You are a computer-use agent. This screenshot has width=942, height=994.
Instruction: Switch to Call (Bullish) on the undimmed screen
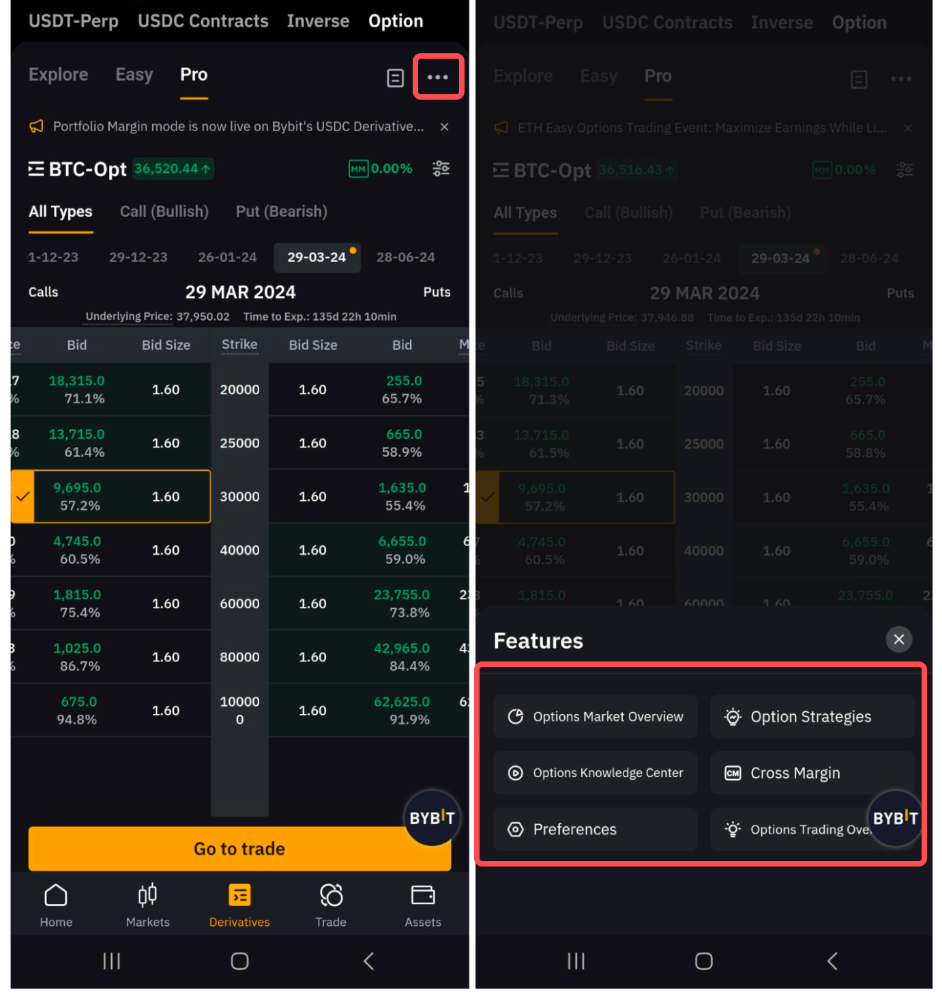pos(164,212)
